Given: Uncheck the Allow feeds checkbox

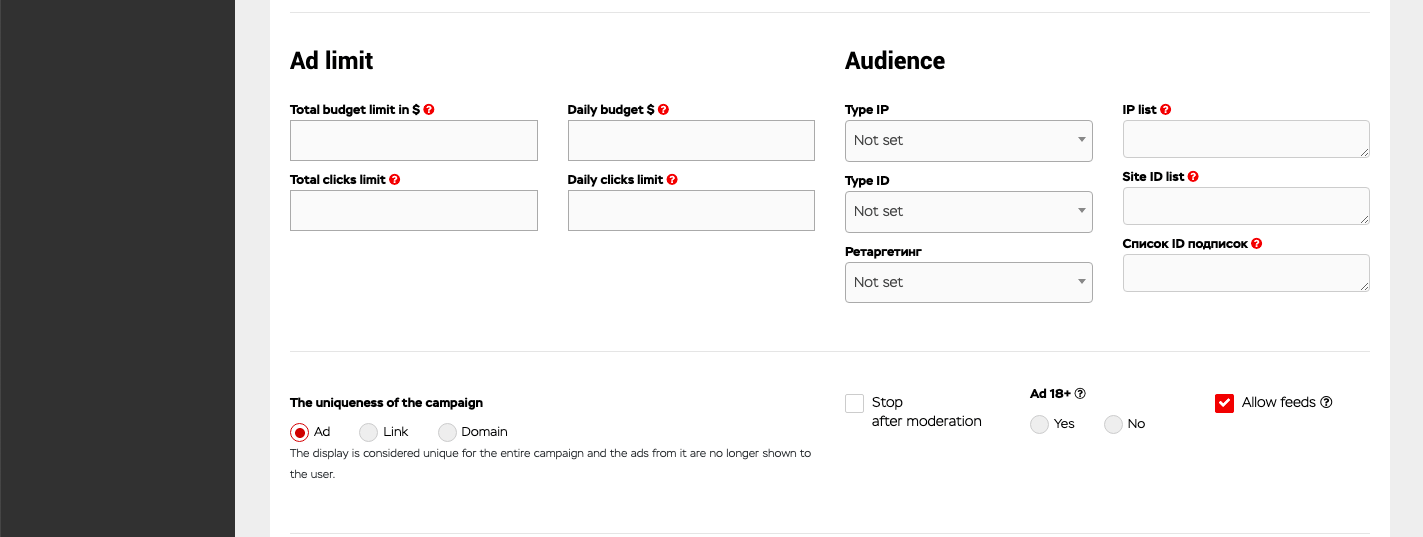Looking at the screenshot, I should 1224,403.
